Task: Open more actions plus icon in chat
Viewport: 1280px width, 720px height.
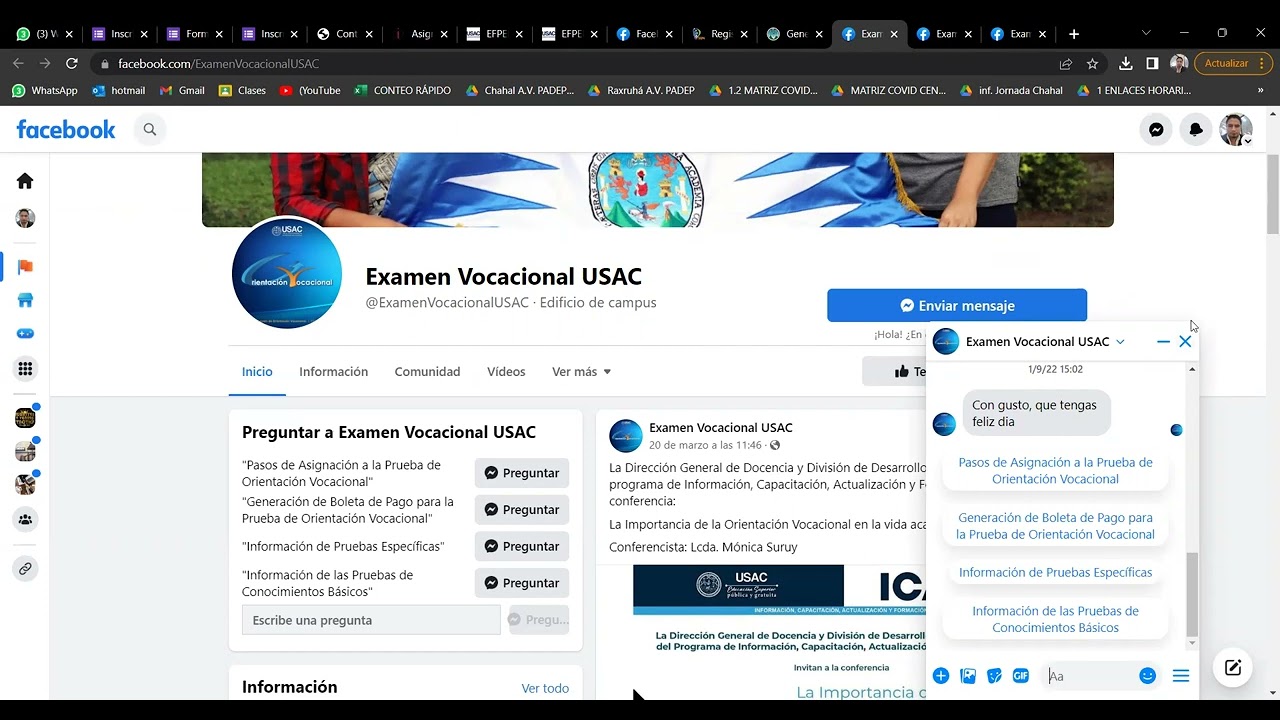Action: point(941,676)
